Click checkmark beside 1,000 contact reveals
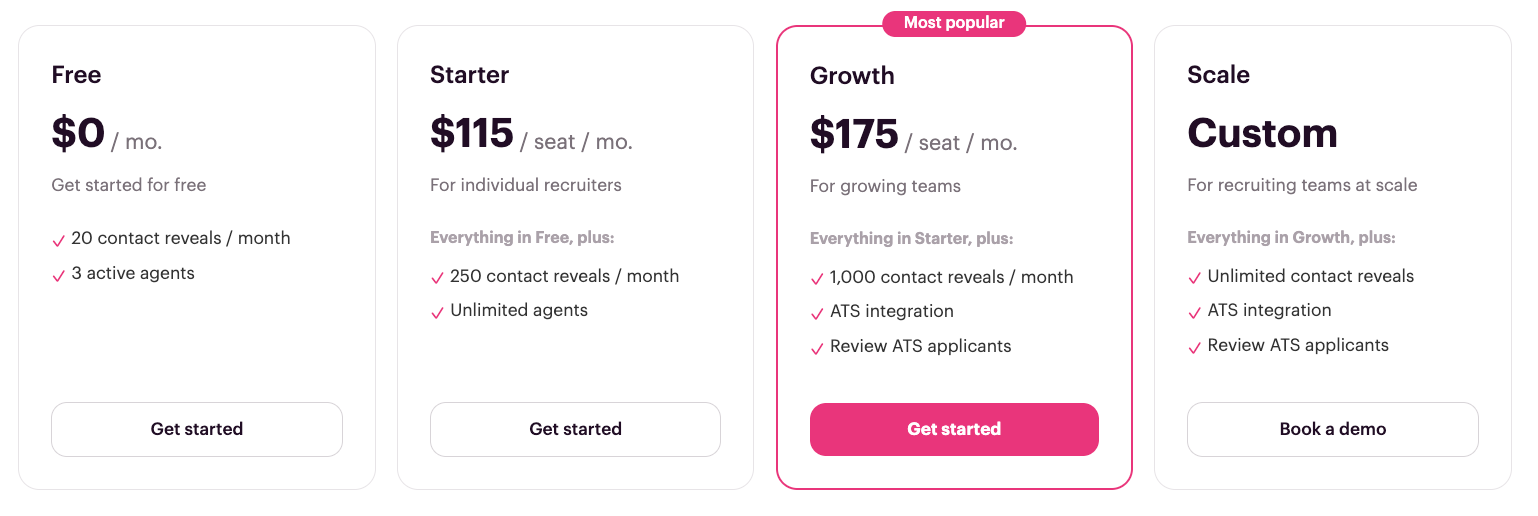Screen dimensions: 1538x516 pos(817,279)
